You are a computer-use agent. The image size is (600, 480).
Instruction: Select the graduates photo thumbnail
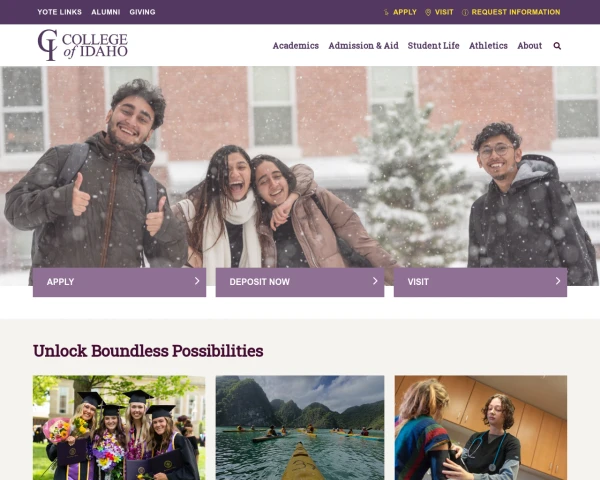(119, 428)
